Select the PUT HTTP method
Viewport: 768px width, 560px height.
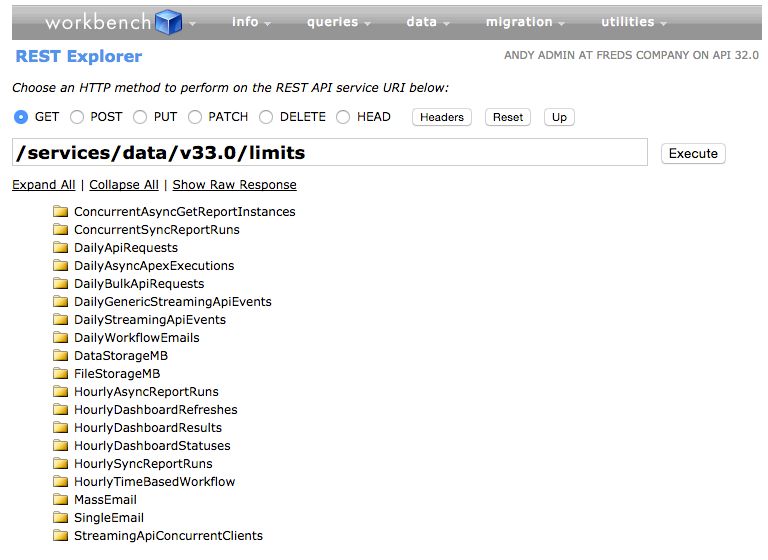click(x=140, y=117)
